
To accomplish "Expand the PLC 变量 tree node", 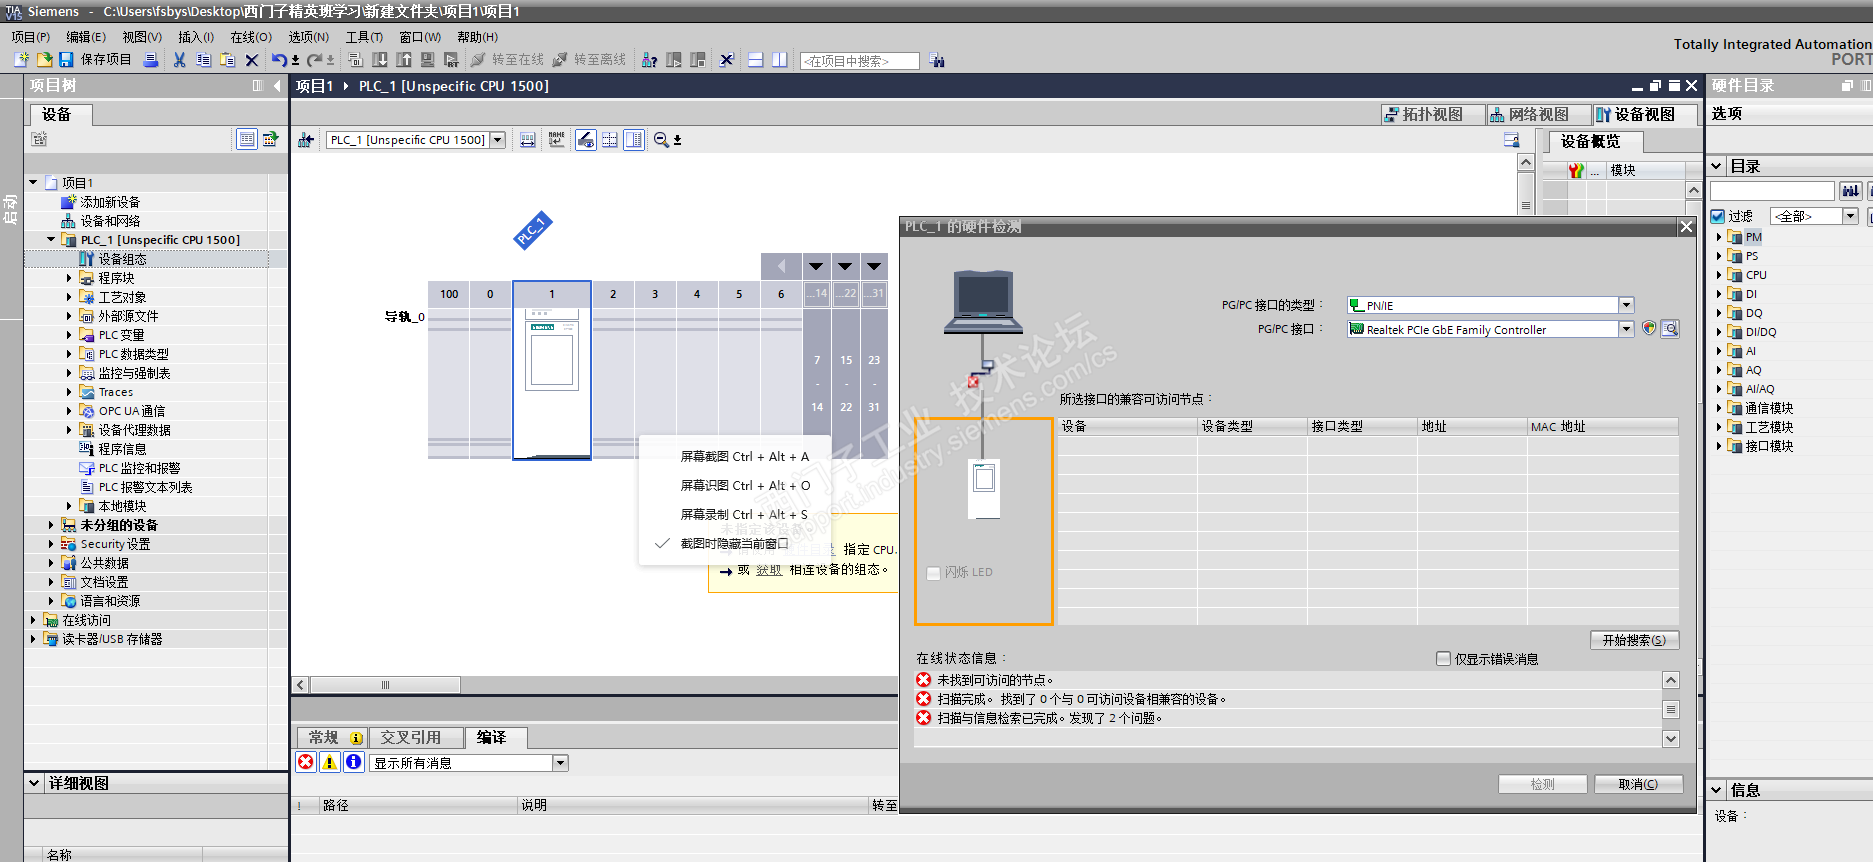I will [x=69, y=335].
